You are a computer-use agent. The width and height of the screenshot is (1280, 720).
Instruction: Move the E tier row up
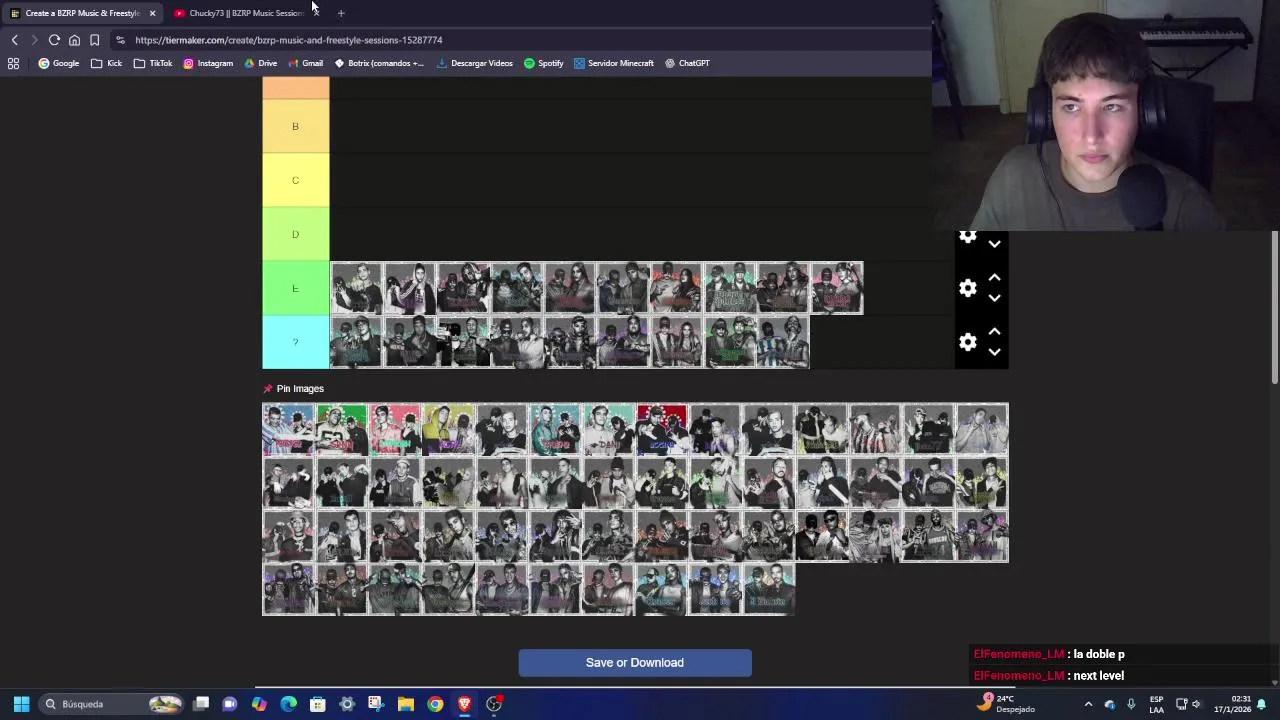(x=994, y=278)
